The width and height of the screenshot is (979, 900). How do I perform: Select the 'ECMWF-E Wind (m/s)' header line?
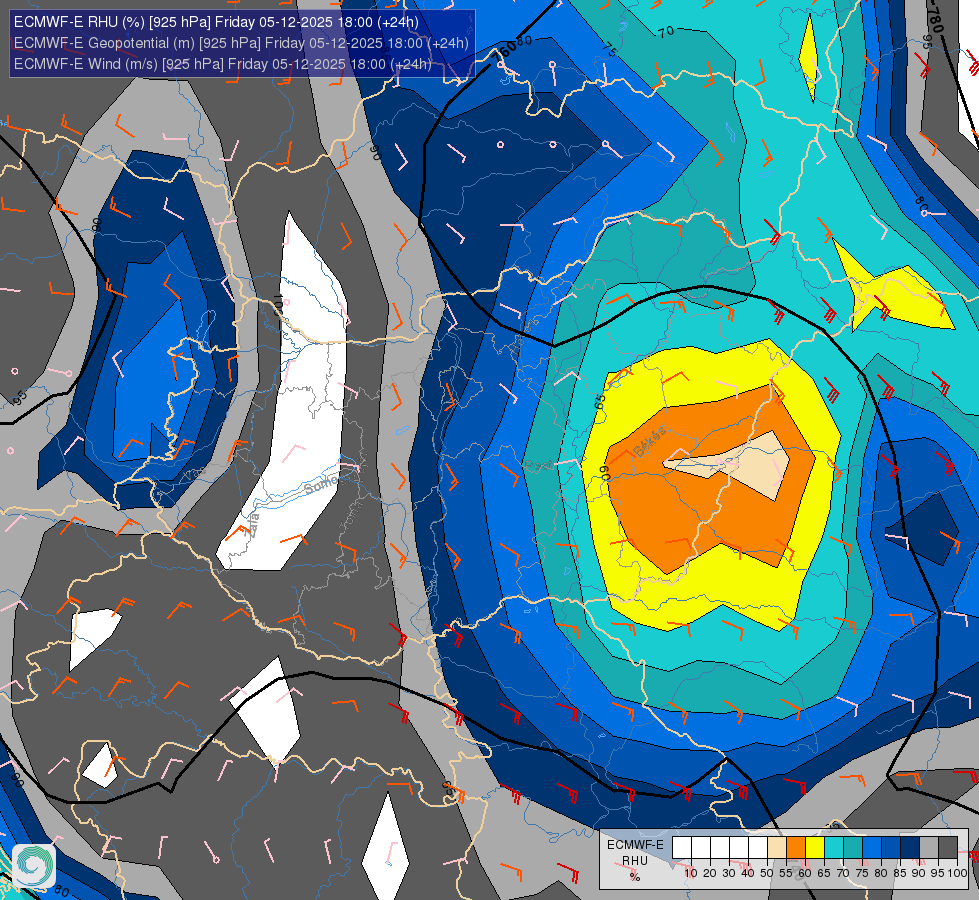click(223, 64)
